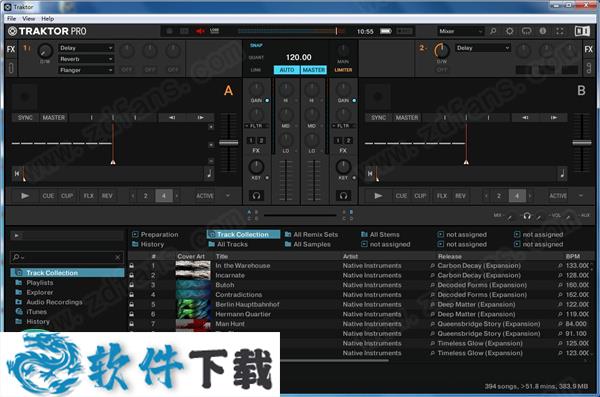Image resolution: width=600 pixels, height=397 pixels.
Task: Click the CUE button on deck A
Action: tap(48, 196)
